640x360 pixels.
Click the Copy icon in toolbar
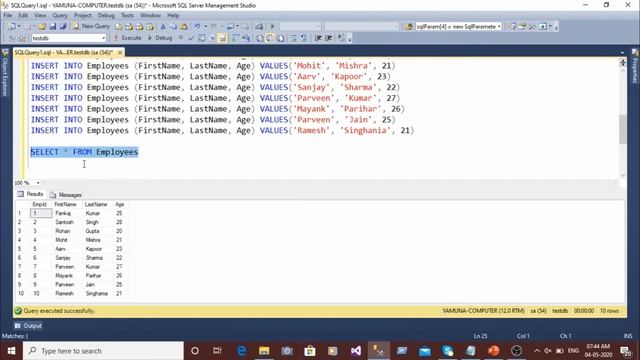pyautogui.click(x=173, y=27)
